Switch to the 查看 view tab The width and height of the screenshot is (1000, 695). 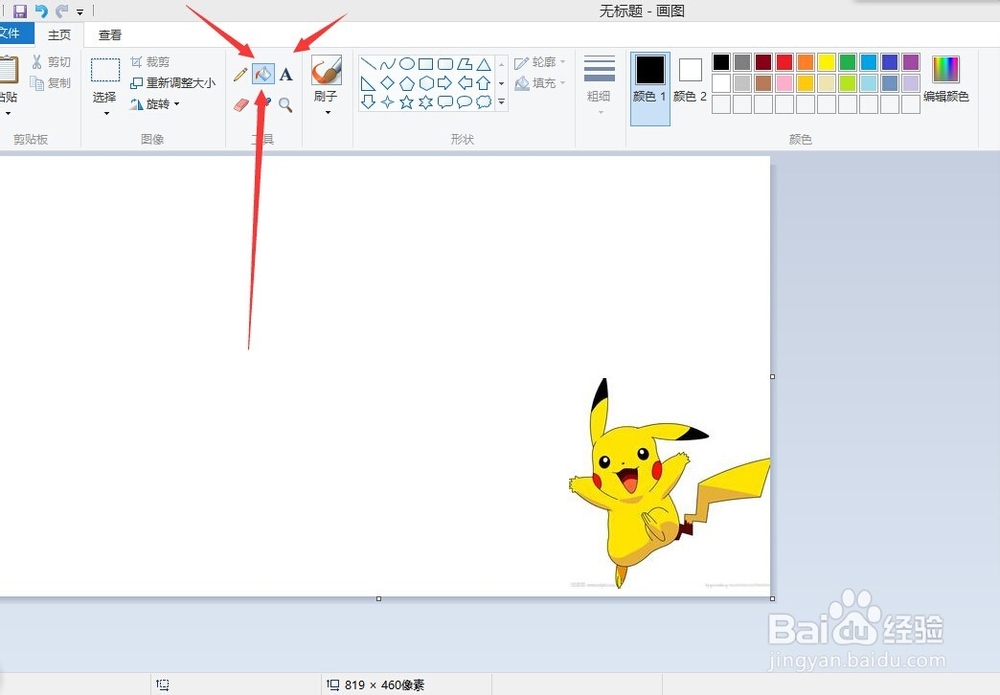(x=110, y=35)
